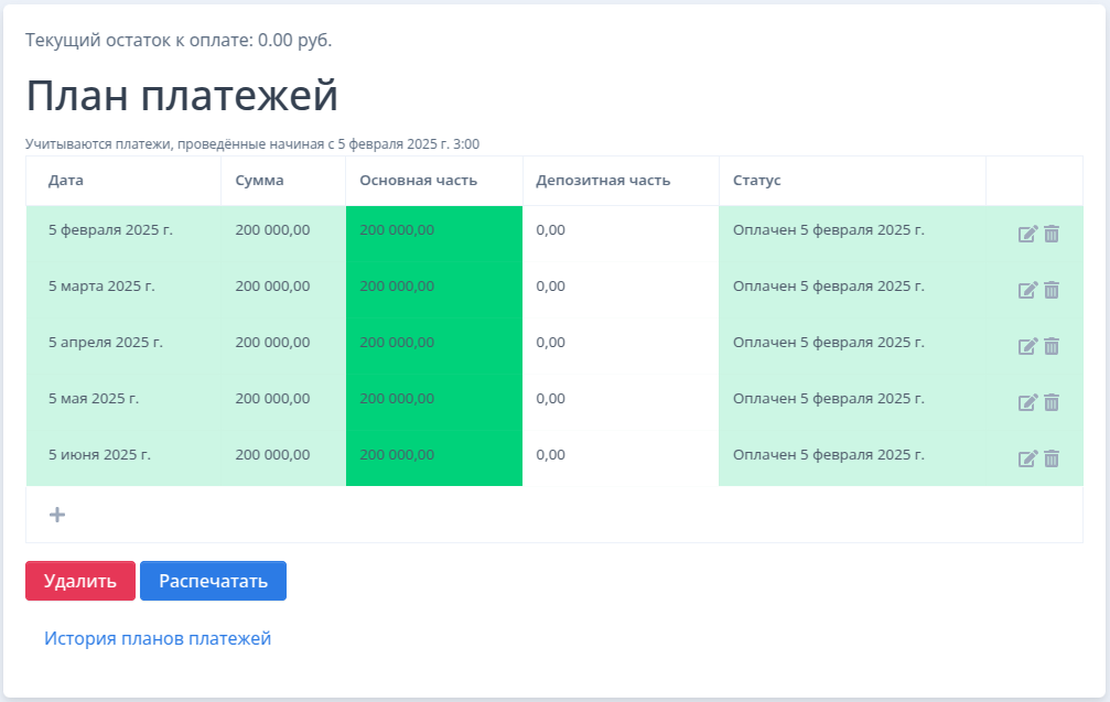Delete the 5 февраля 2025 payment row
The width and height of the screenshot is (1110, 702).
[x=1051, y=234]
